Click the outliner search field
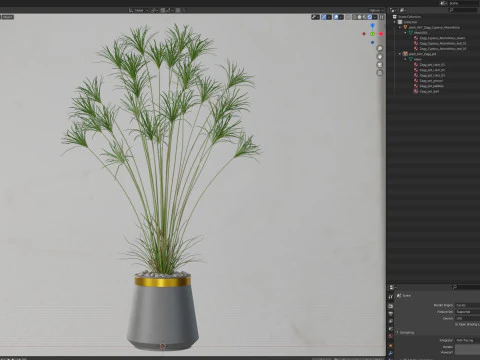The image size is (480, 360). 463,10
